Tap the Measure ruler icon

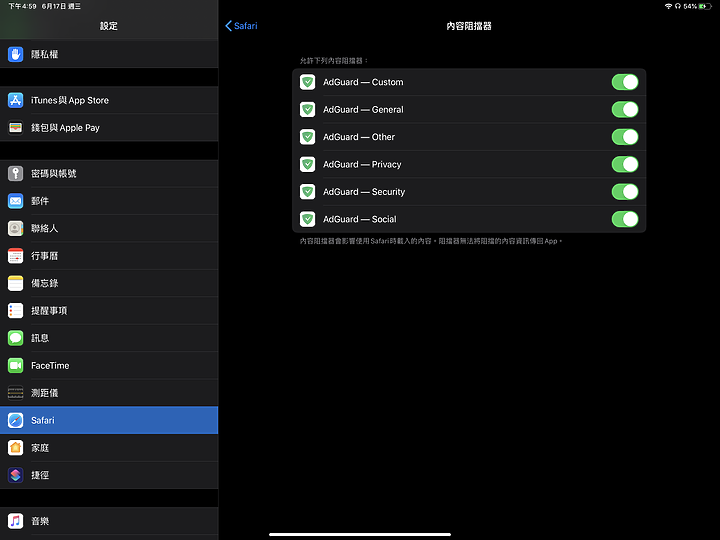[x=16, y=393]
